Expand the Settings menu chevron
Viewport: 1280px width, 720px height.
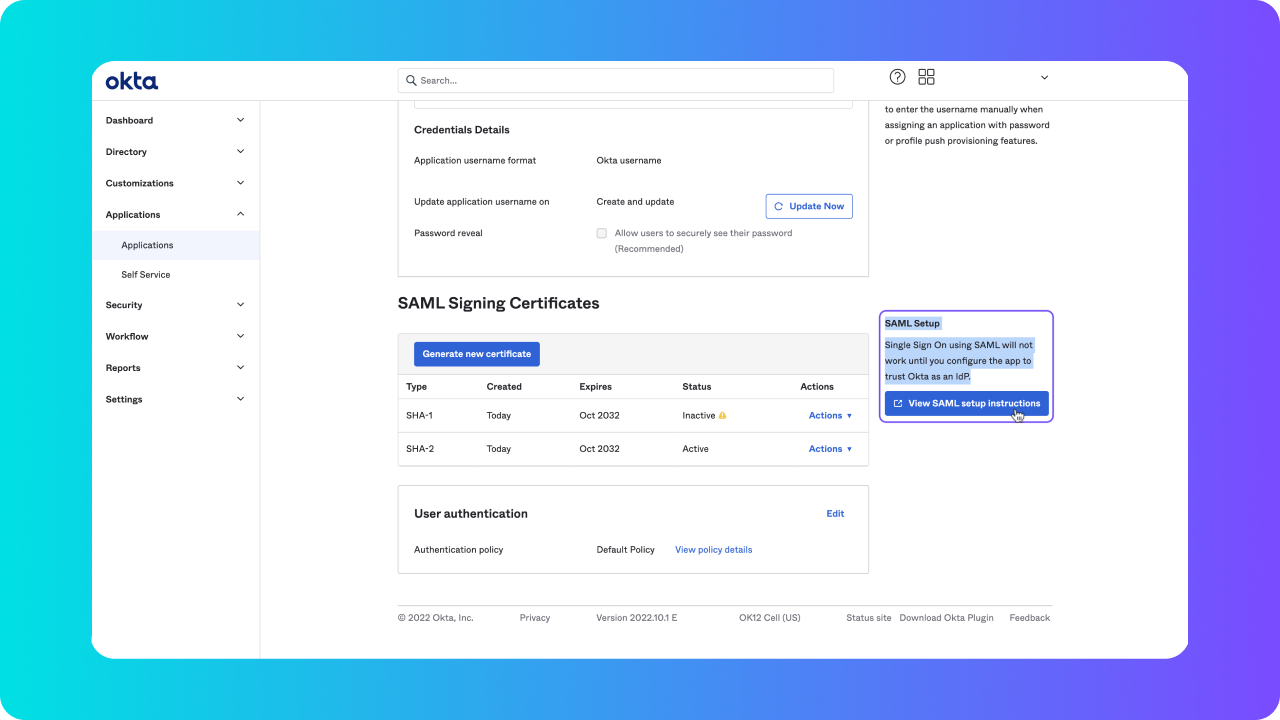tap(240, 399)
